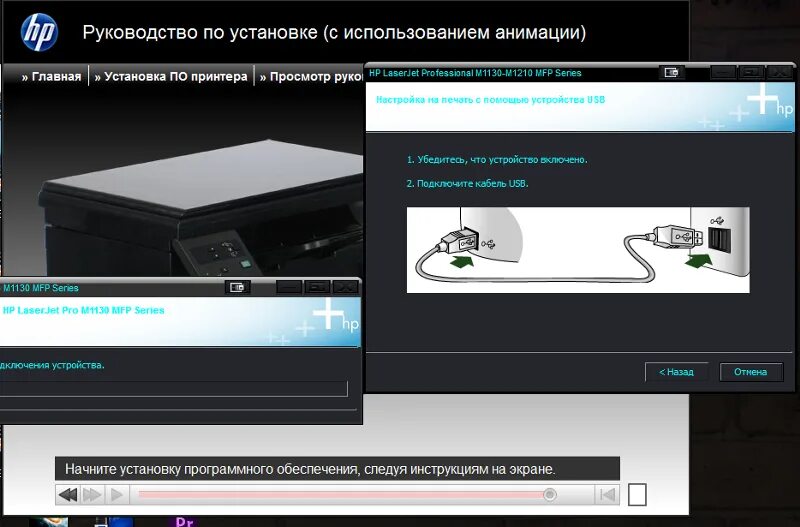Click the heading "HP LaserJet Pro M1130 MFP Series"
Viewport: 800px width, 527px height.
[x=83, y=310]
